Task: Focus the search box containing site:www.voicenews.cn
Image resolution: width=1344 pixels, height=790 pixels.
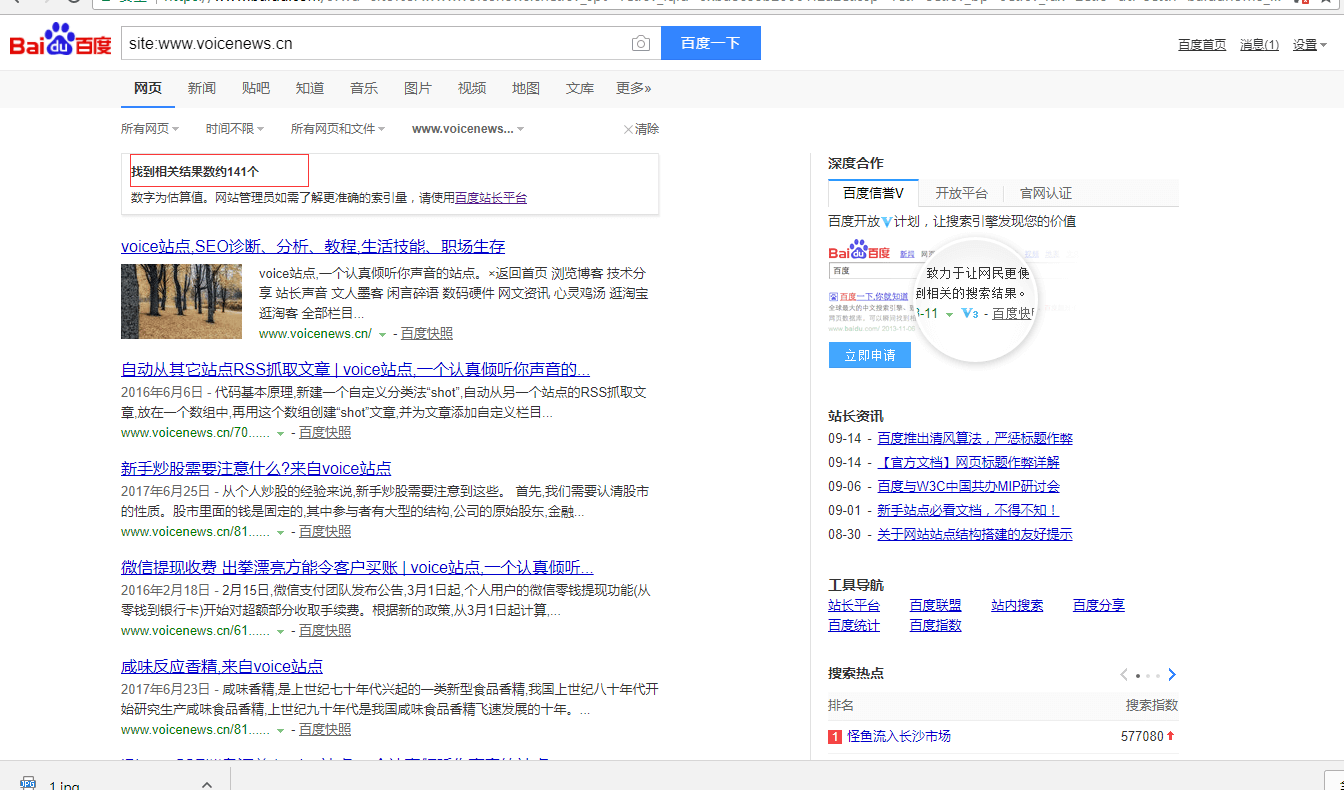Action: [390, 43]
